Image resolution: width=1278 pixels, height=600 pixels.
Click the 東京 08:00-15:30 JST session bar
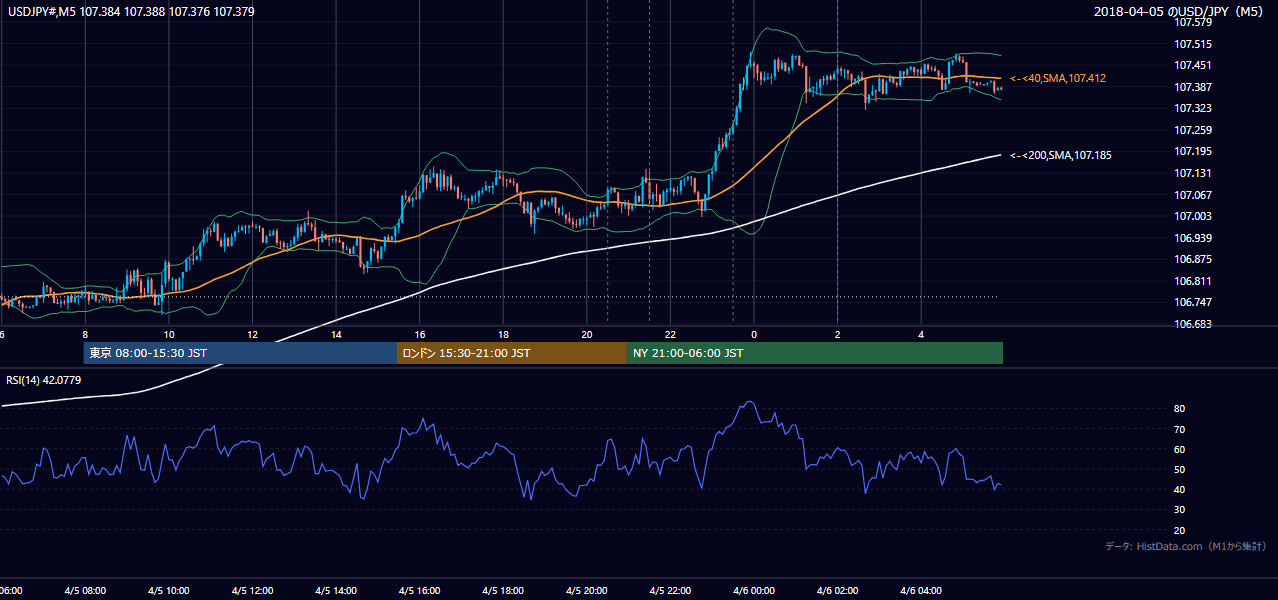240,353
